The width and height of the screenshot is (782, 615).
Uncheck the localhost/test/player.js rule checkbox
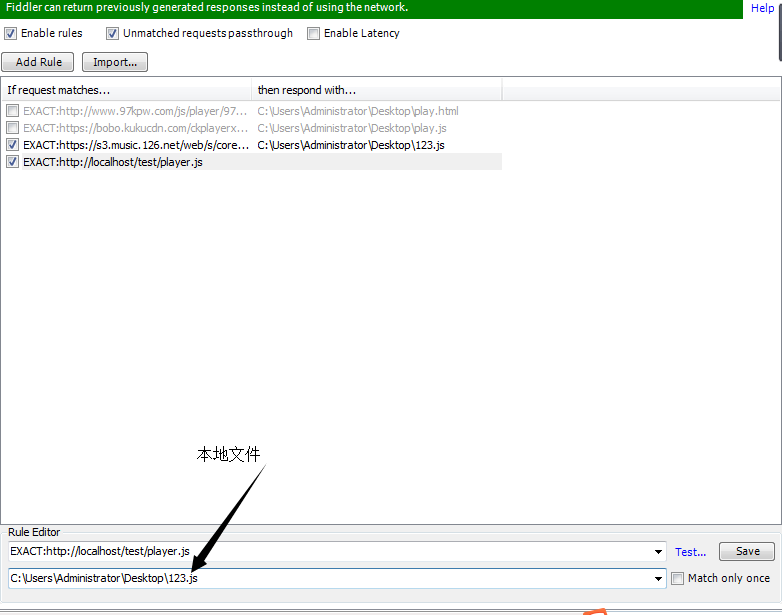(12, 162)
